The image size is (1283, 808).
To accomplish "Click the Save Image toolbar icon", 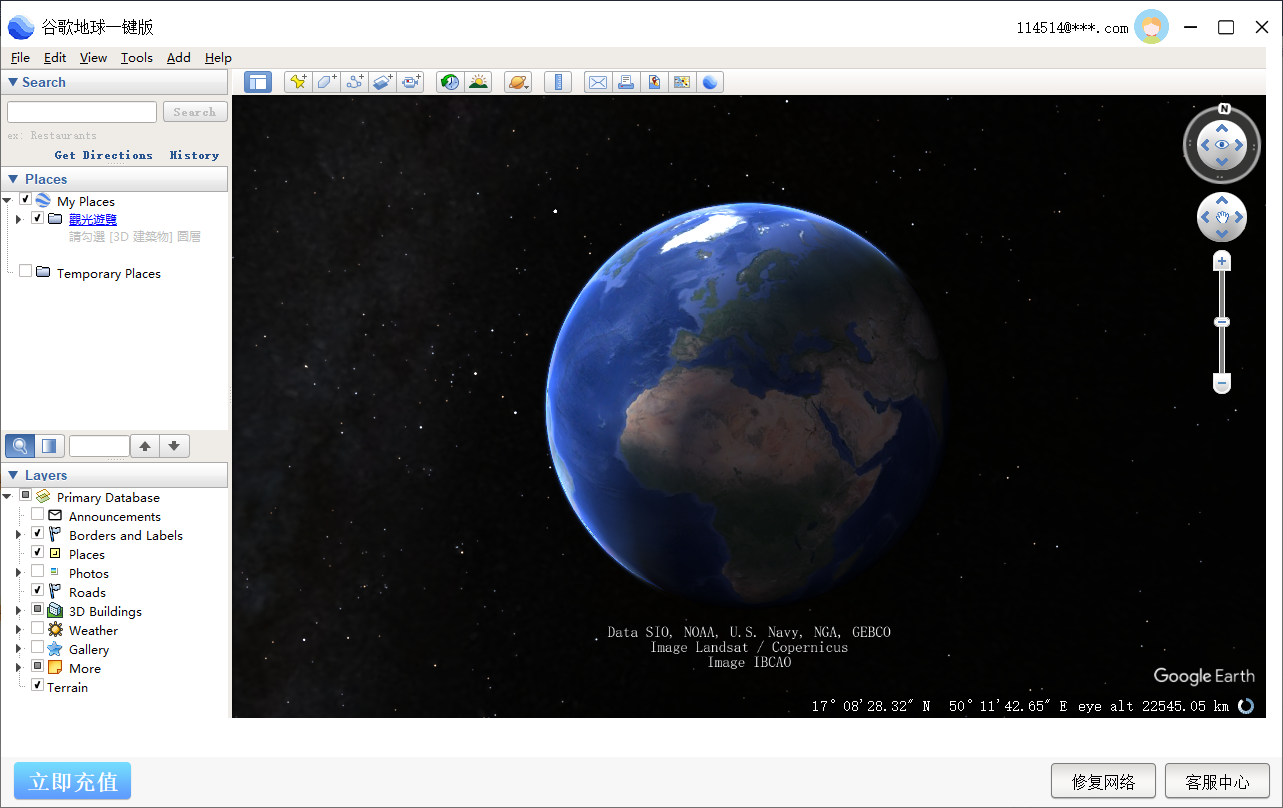I will pos(654,82).
